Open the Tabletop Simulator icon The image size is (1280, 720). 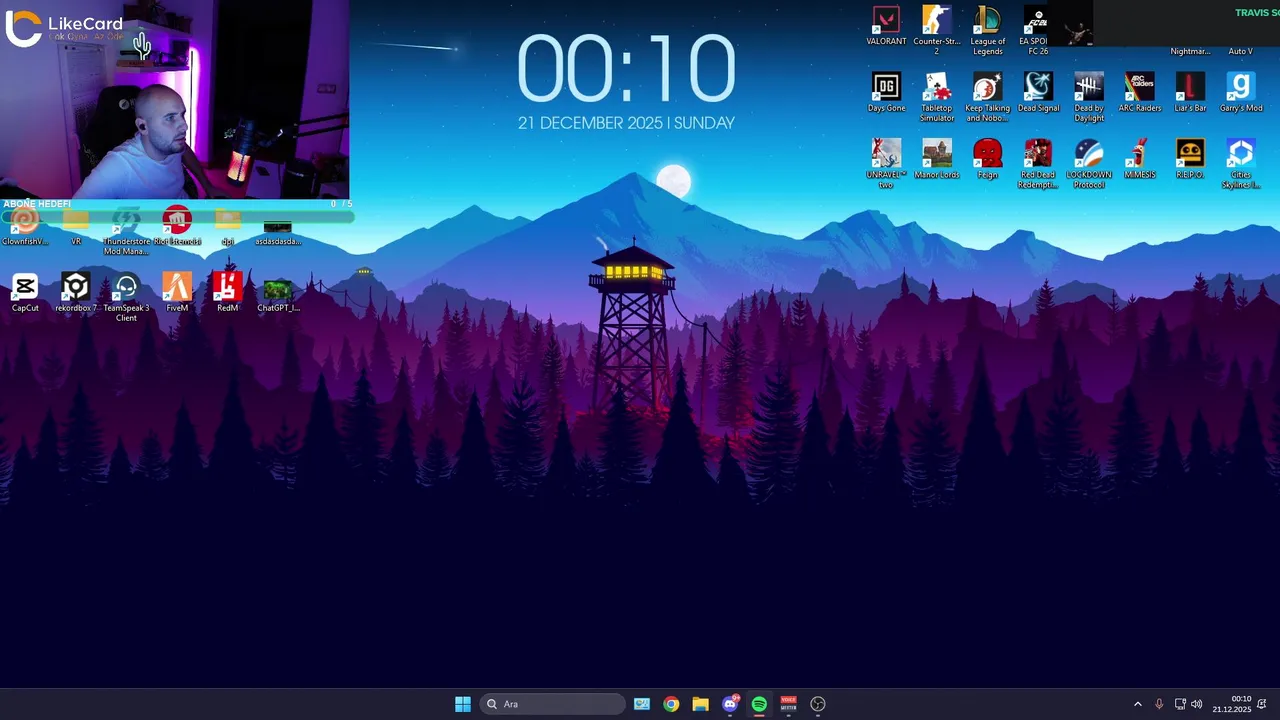click(937, 97)
